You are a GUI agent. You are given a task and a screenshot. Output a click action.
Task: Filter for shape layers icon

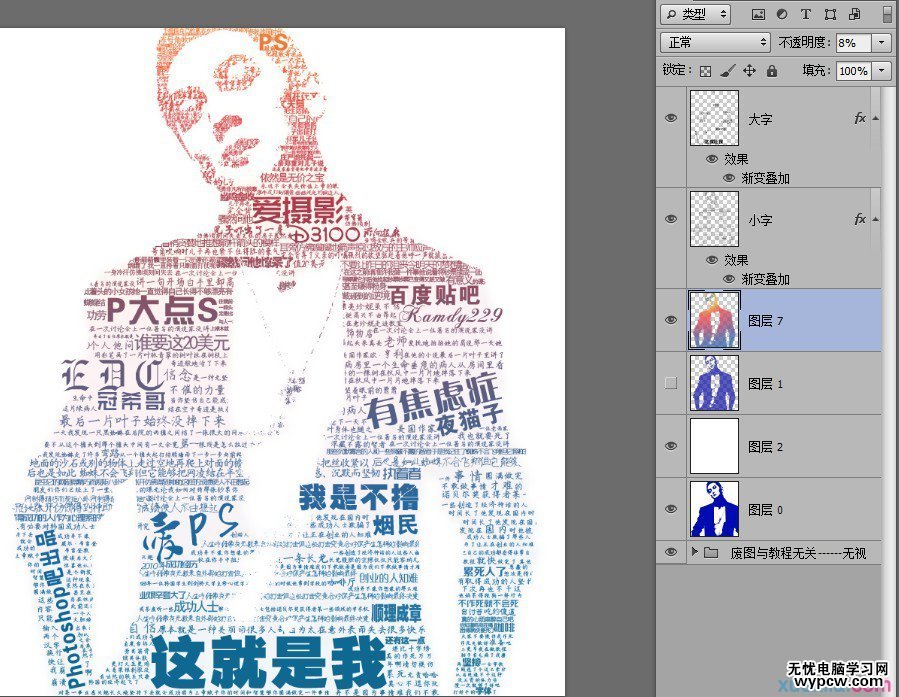point(830,14)
